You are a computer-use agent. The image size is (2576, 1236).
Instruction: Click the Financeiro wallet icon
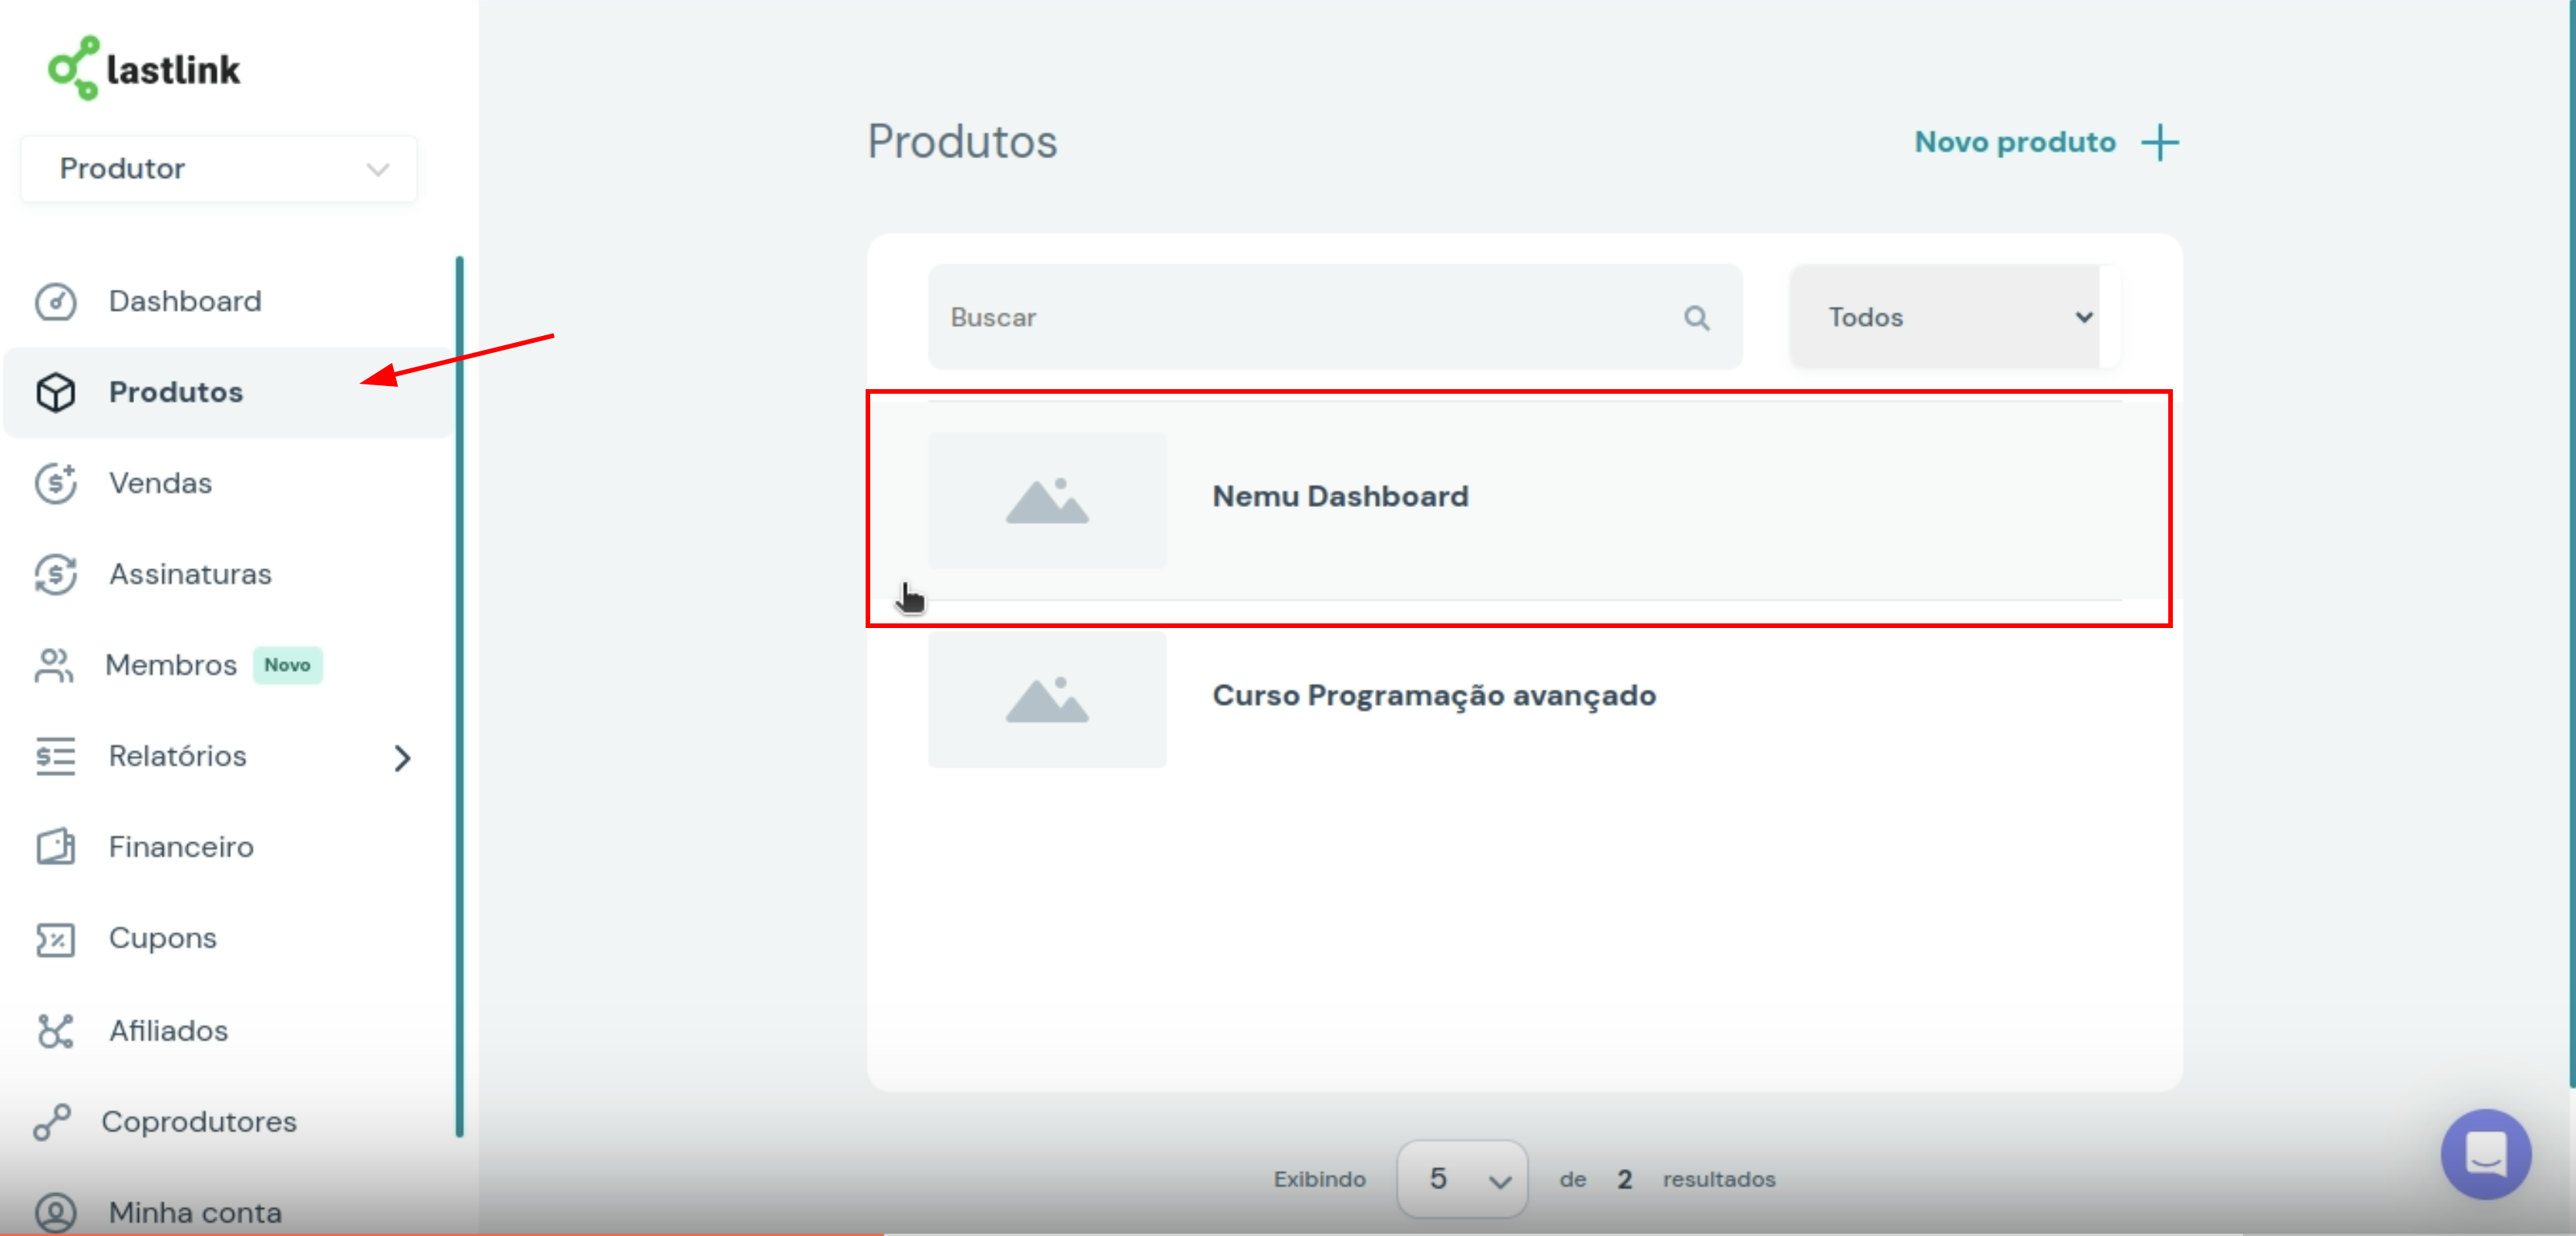click(56, 847)
